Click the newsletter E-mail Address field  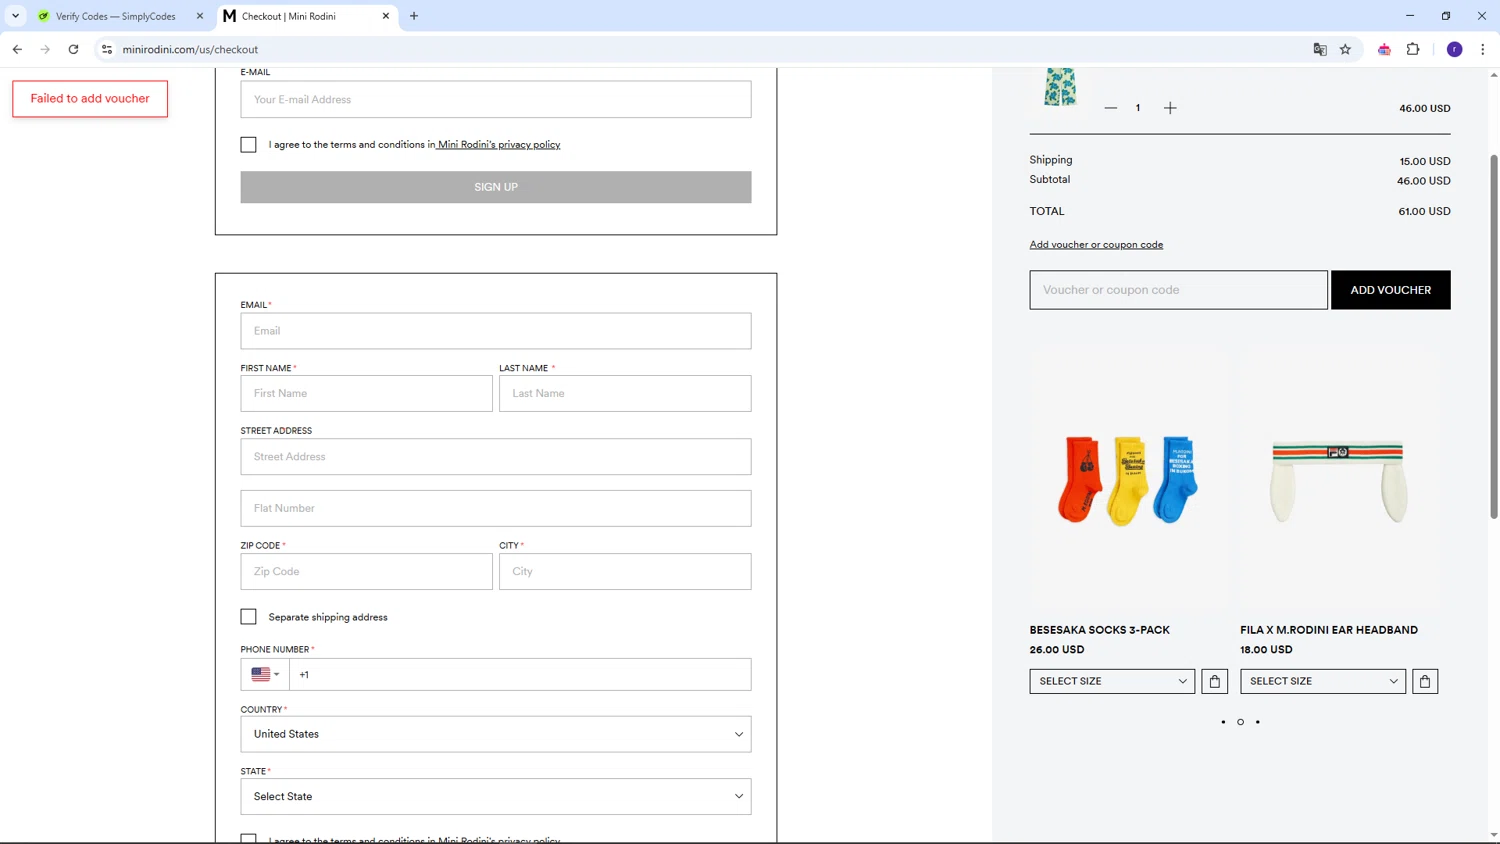pyautogui.click(x=496, y=100)
